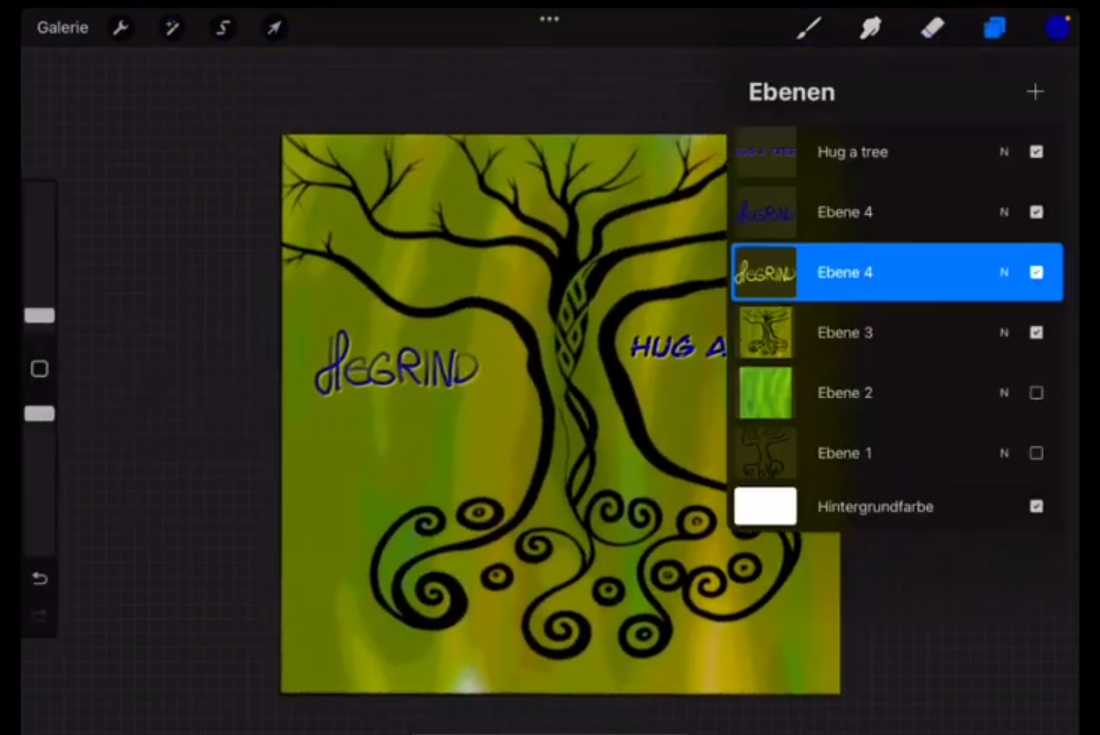This screenshot has height=735, width=1100.
Task: Open the Actions wrench menu
Action: [x=120, y=28]
